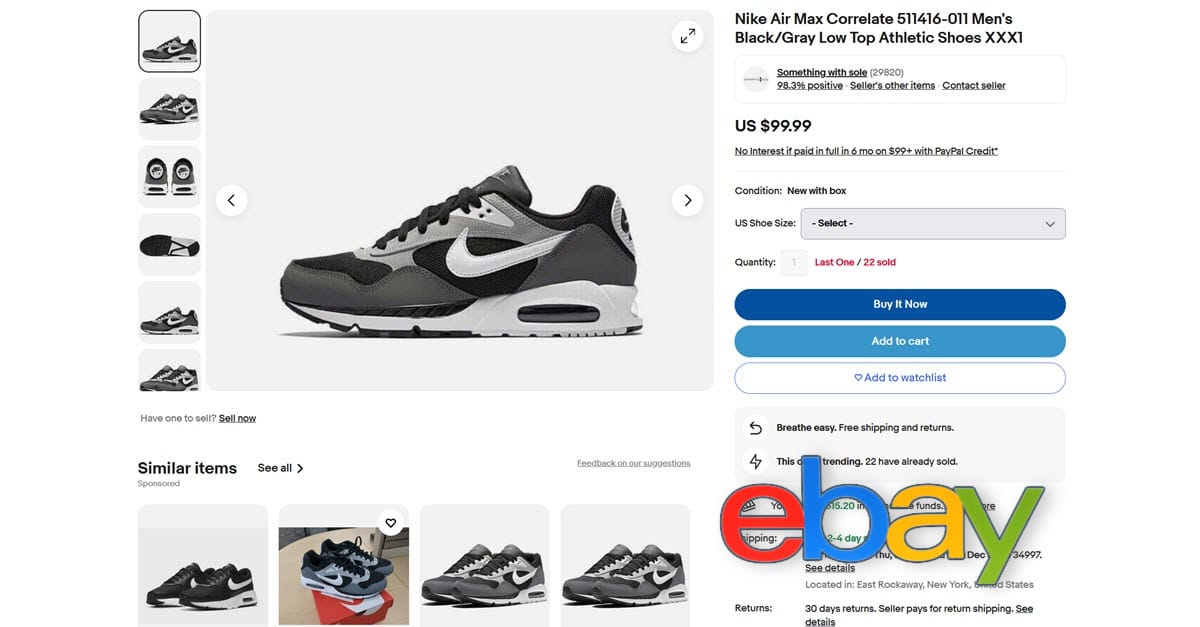Open the Sell now link
The width and height of the screenshot is (1200, 627).
[237, 418]
